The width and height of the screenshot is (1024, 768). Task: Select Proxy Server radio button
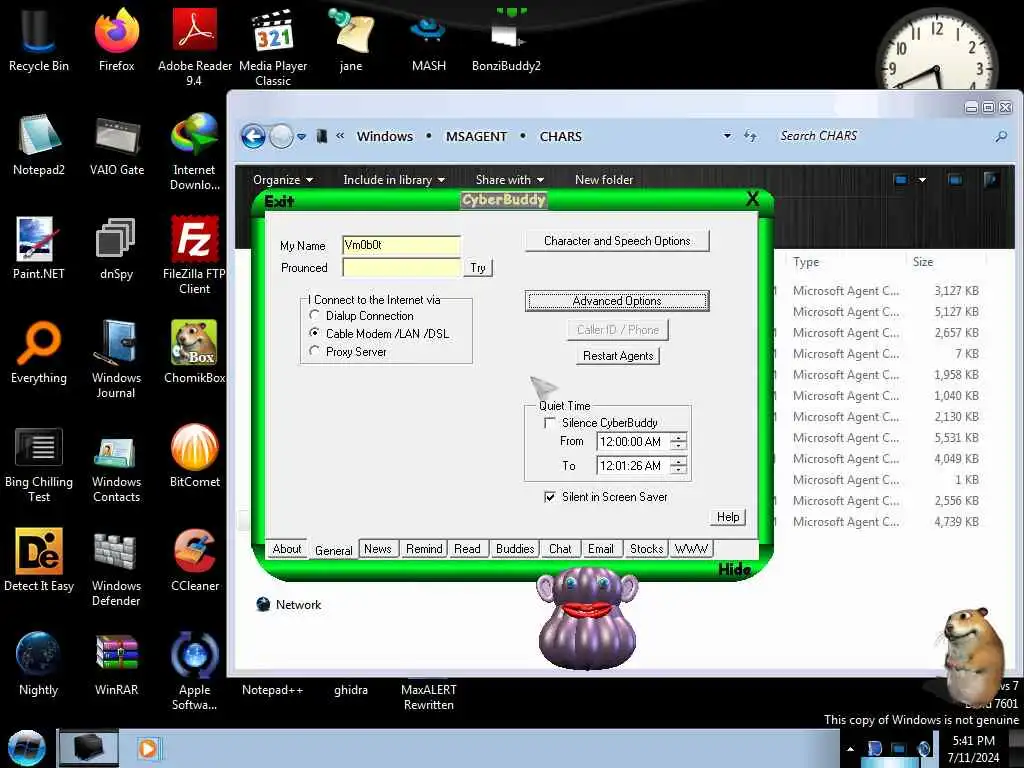click(x=315, y=351)
